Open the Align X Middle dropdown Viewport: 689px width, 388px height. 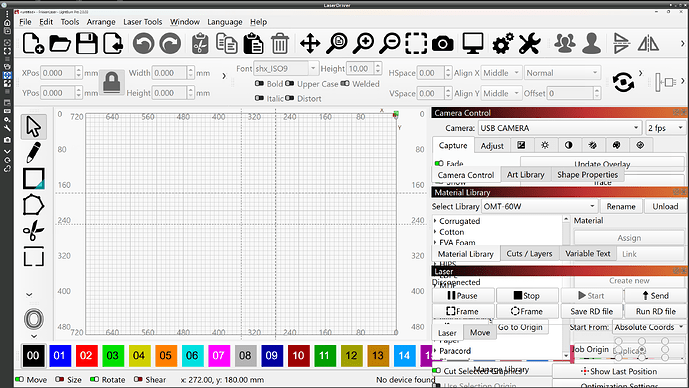(x=501, y=73)
